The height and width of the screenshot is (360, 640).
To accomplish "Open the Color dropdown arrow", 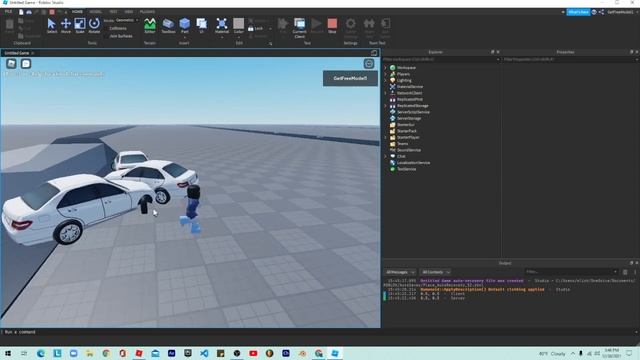I will (239, 37).
